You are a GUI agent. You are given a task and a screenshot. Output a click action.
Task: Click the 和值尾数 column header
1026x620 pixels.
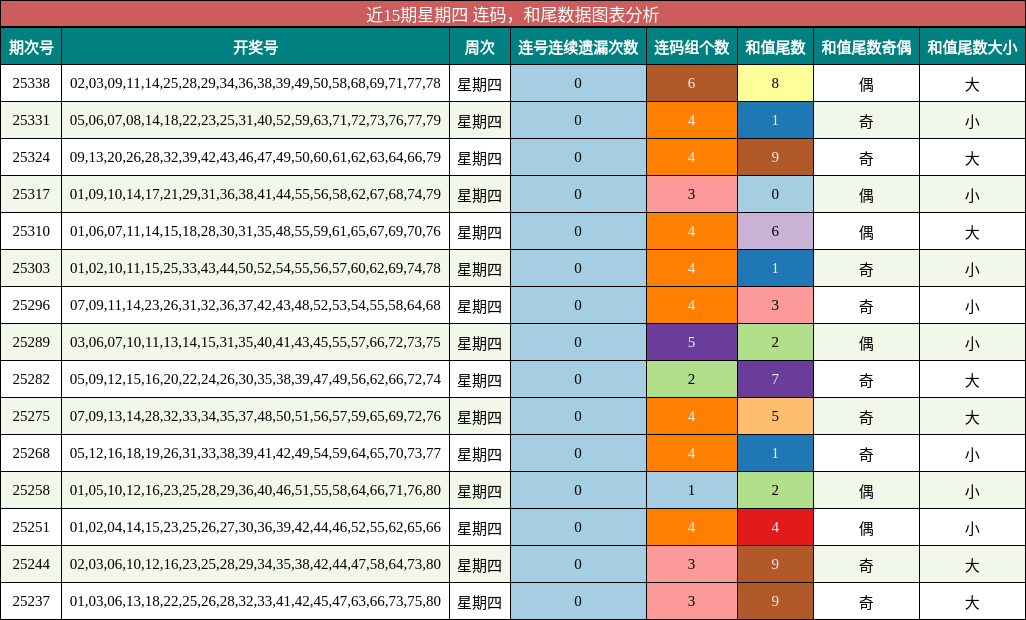[x=774, y=47]
